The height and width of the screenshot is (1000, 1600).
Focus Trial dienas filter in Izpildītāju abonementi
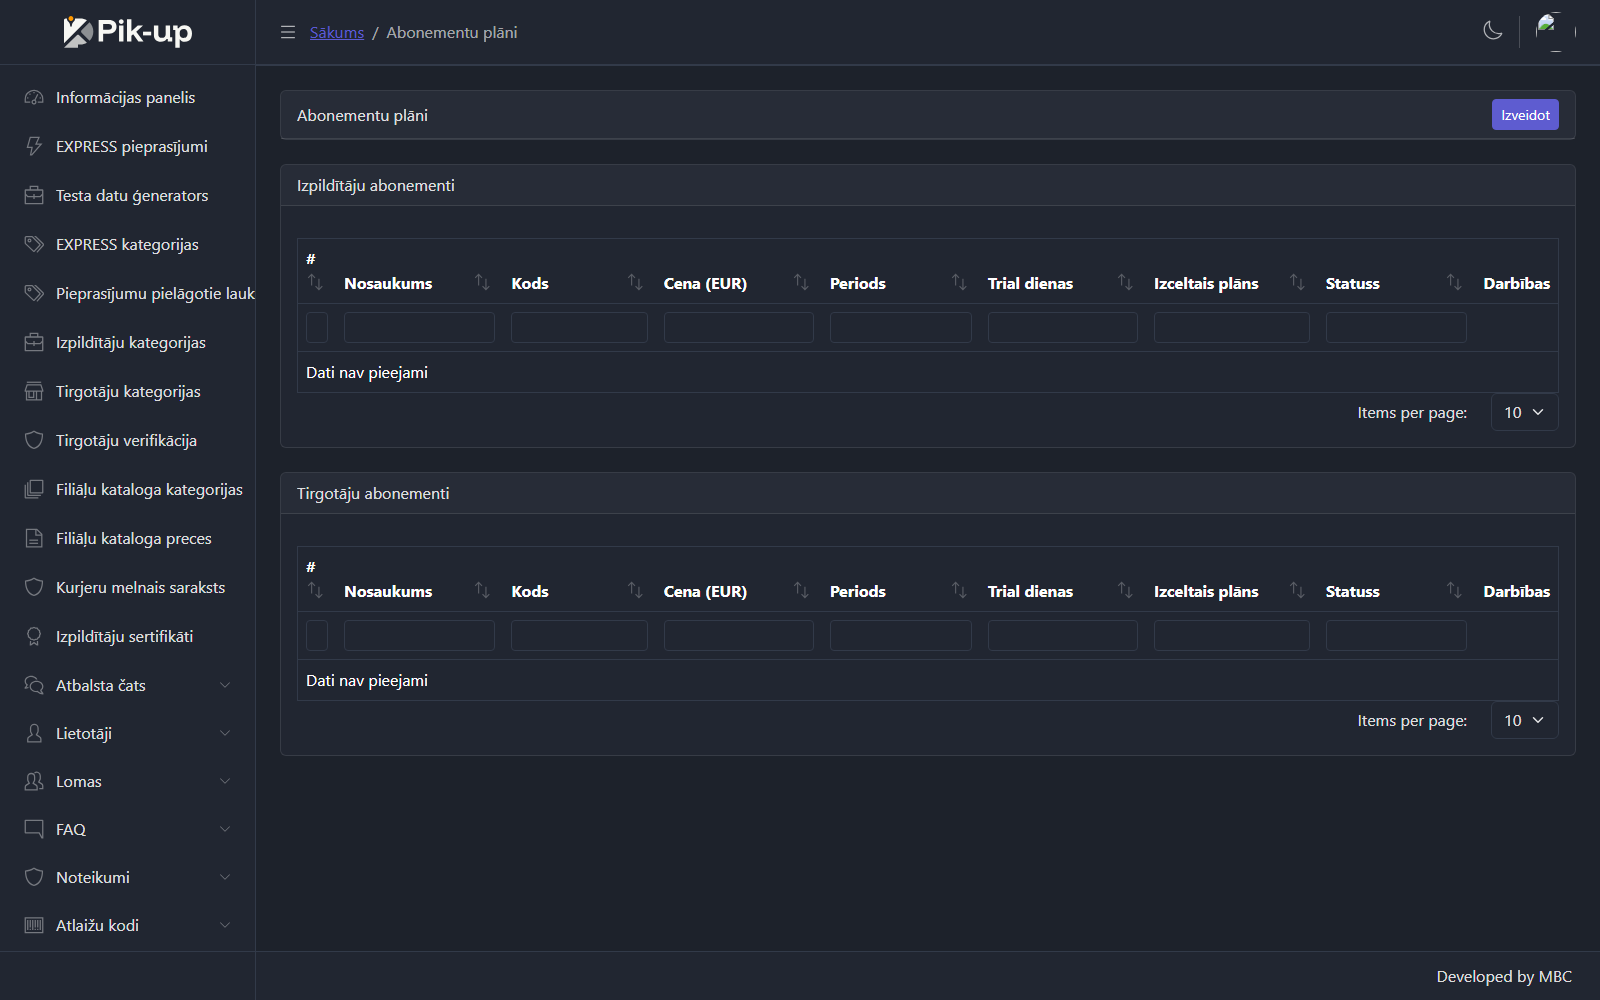click(1063, 327)
